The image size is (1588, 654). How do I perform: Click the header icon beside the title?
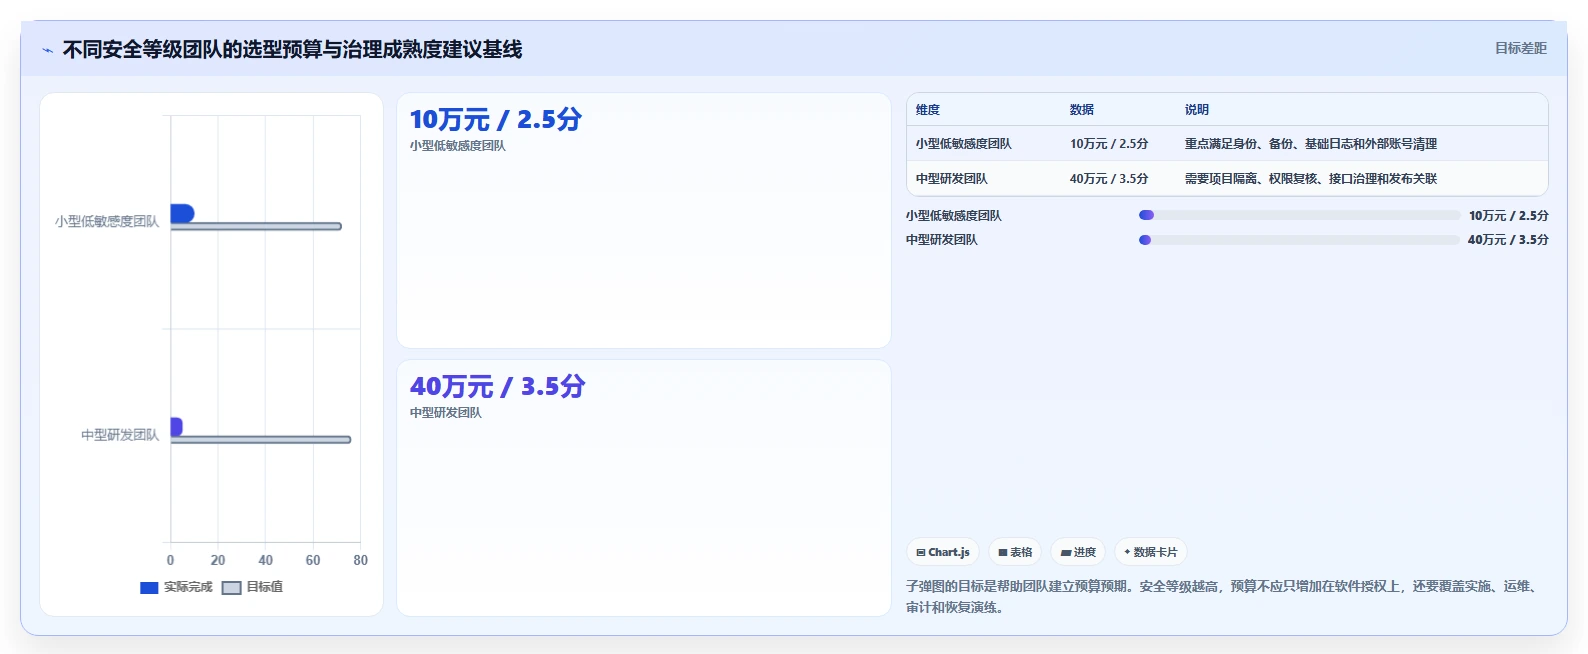47,50
